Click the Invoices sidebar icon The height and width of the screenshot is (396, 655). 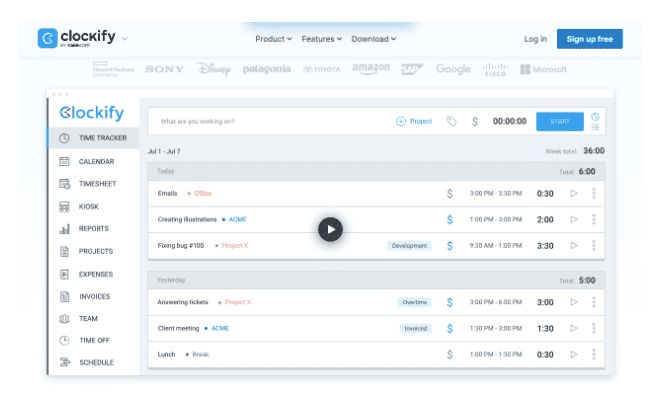(x=64, y=296)
